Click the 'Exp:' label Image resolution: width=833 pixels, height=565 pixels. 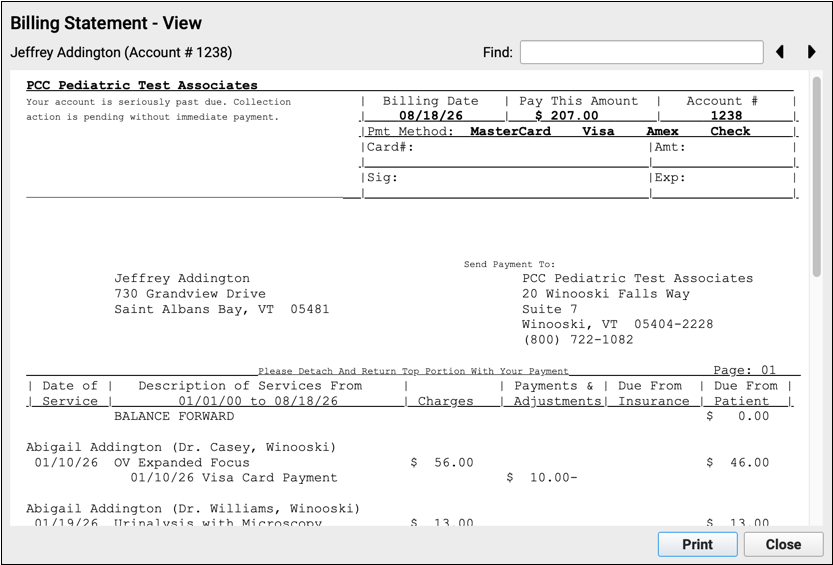(x=670, y=177)
